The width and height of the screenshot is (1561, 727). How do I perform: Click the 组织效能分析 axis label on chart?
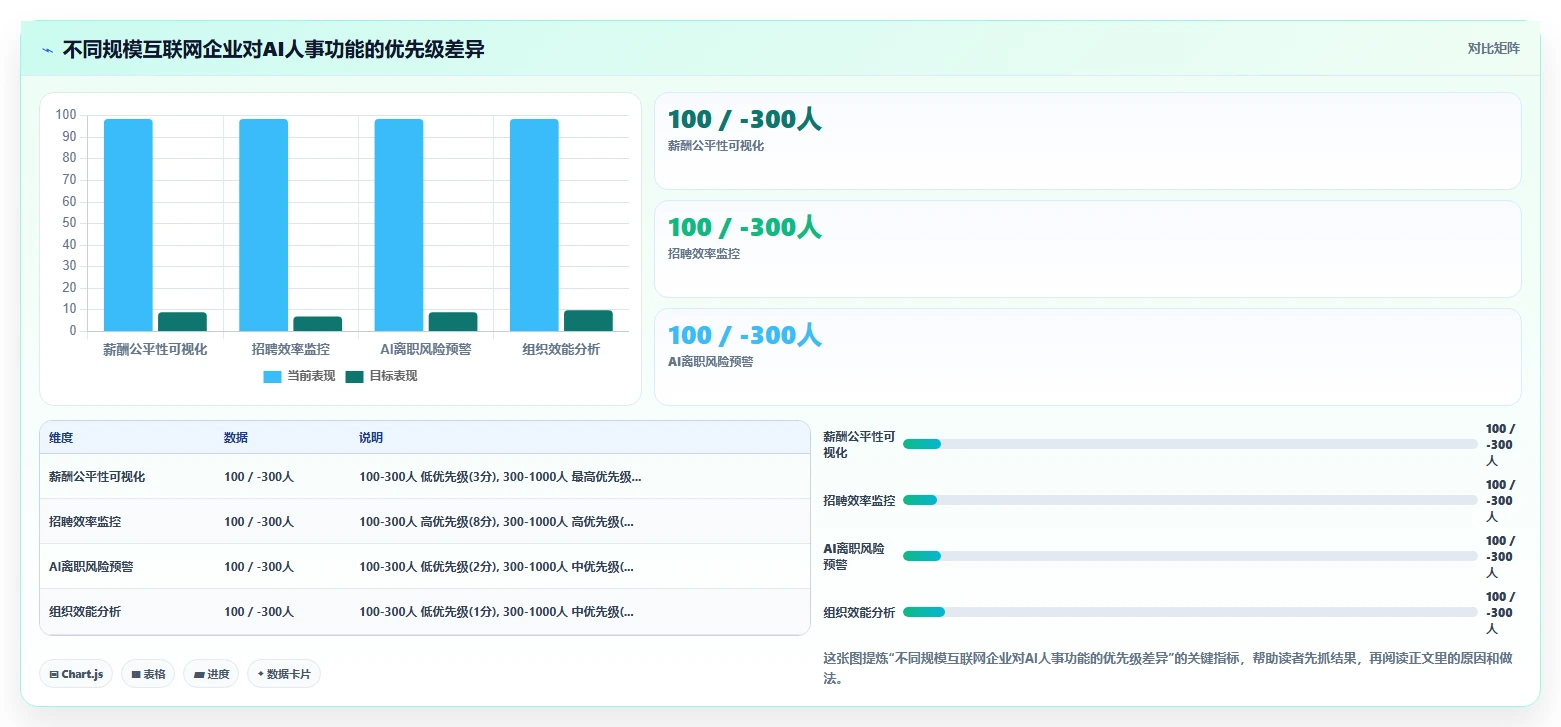(x=561, y=349)
